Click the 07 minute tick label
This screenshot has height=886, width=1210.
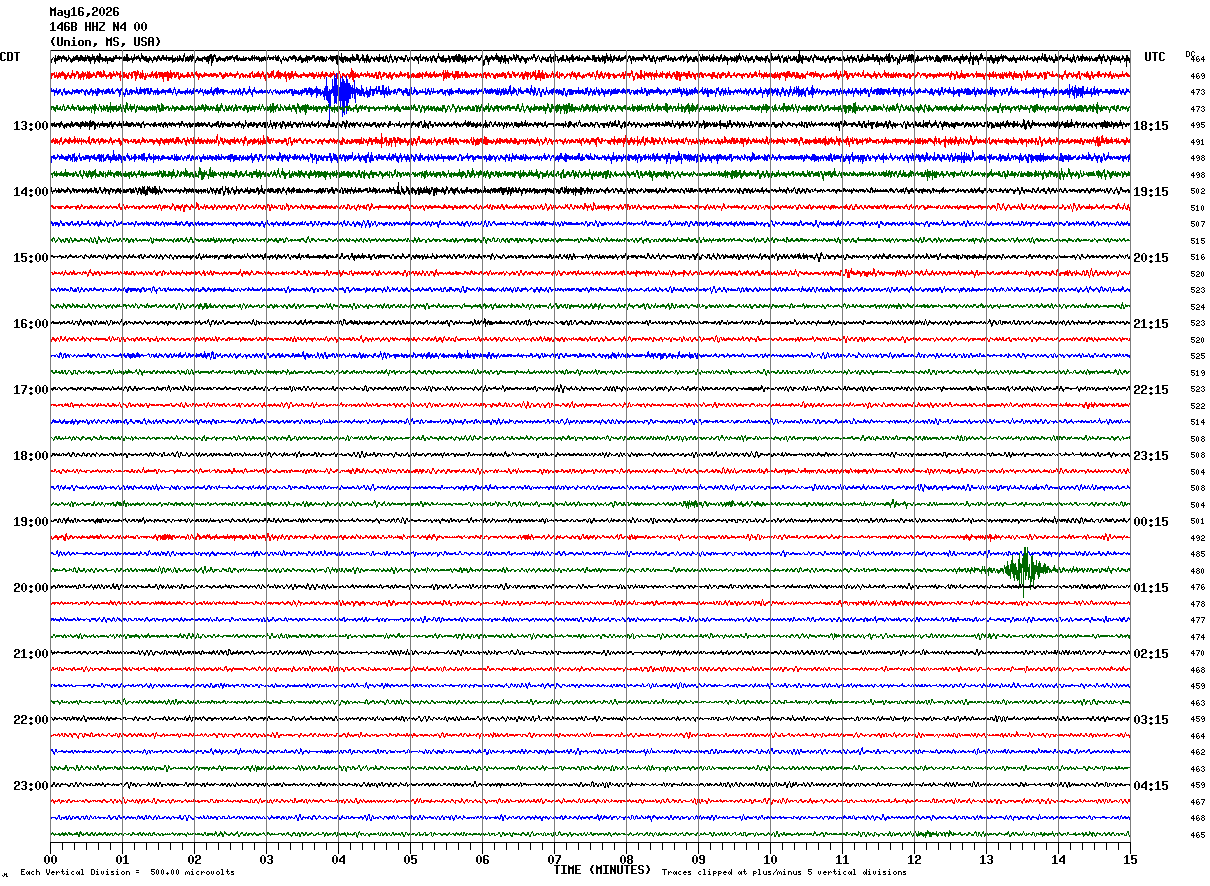(x=554, y=859)
